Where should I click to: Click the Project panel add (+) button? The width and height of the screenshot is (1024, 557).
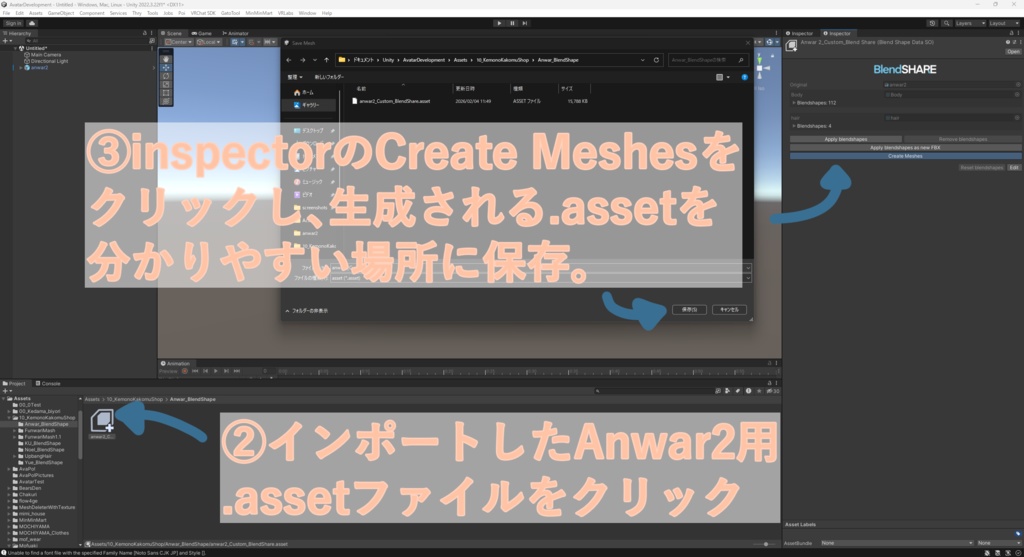(6, 390)
